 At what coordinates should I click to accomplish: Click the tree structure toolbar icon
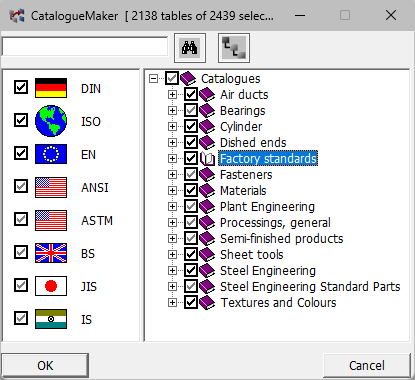click(234, 48)
